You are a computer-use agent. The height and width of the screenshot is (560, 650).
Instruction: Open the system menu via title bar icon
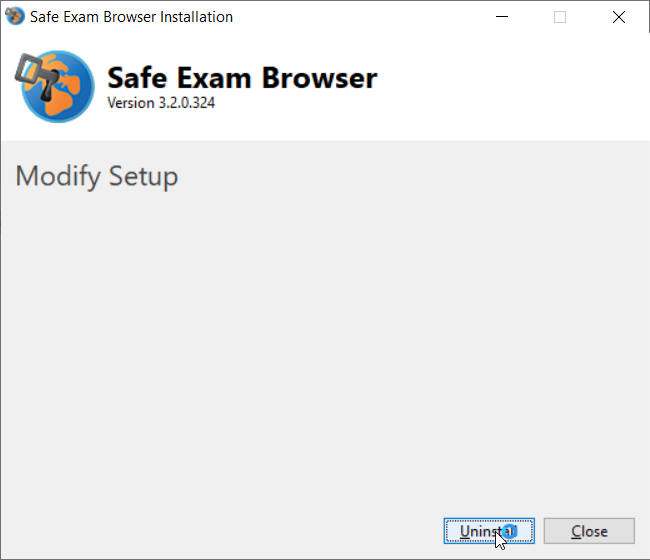click(15, 17)
